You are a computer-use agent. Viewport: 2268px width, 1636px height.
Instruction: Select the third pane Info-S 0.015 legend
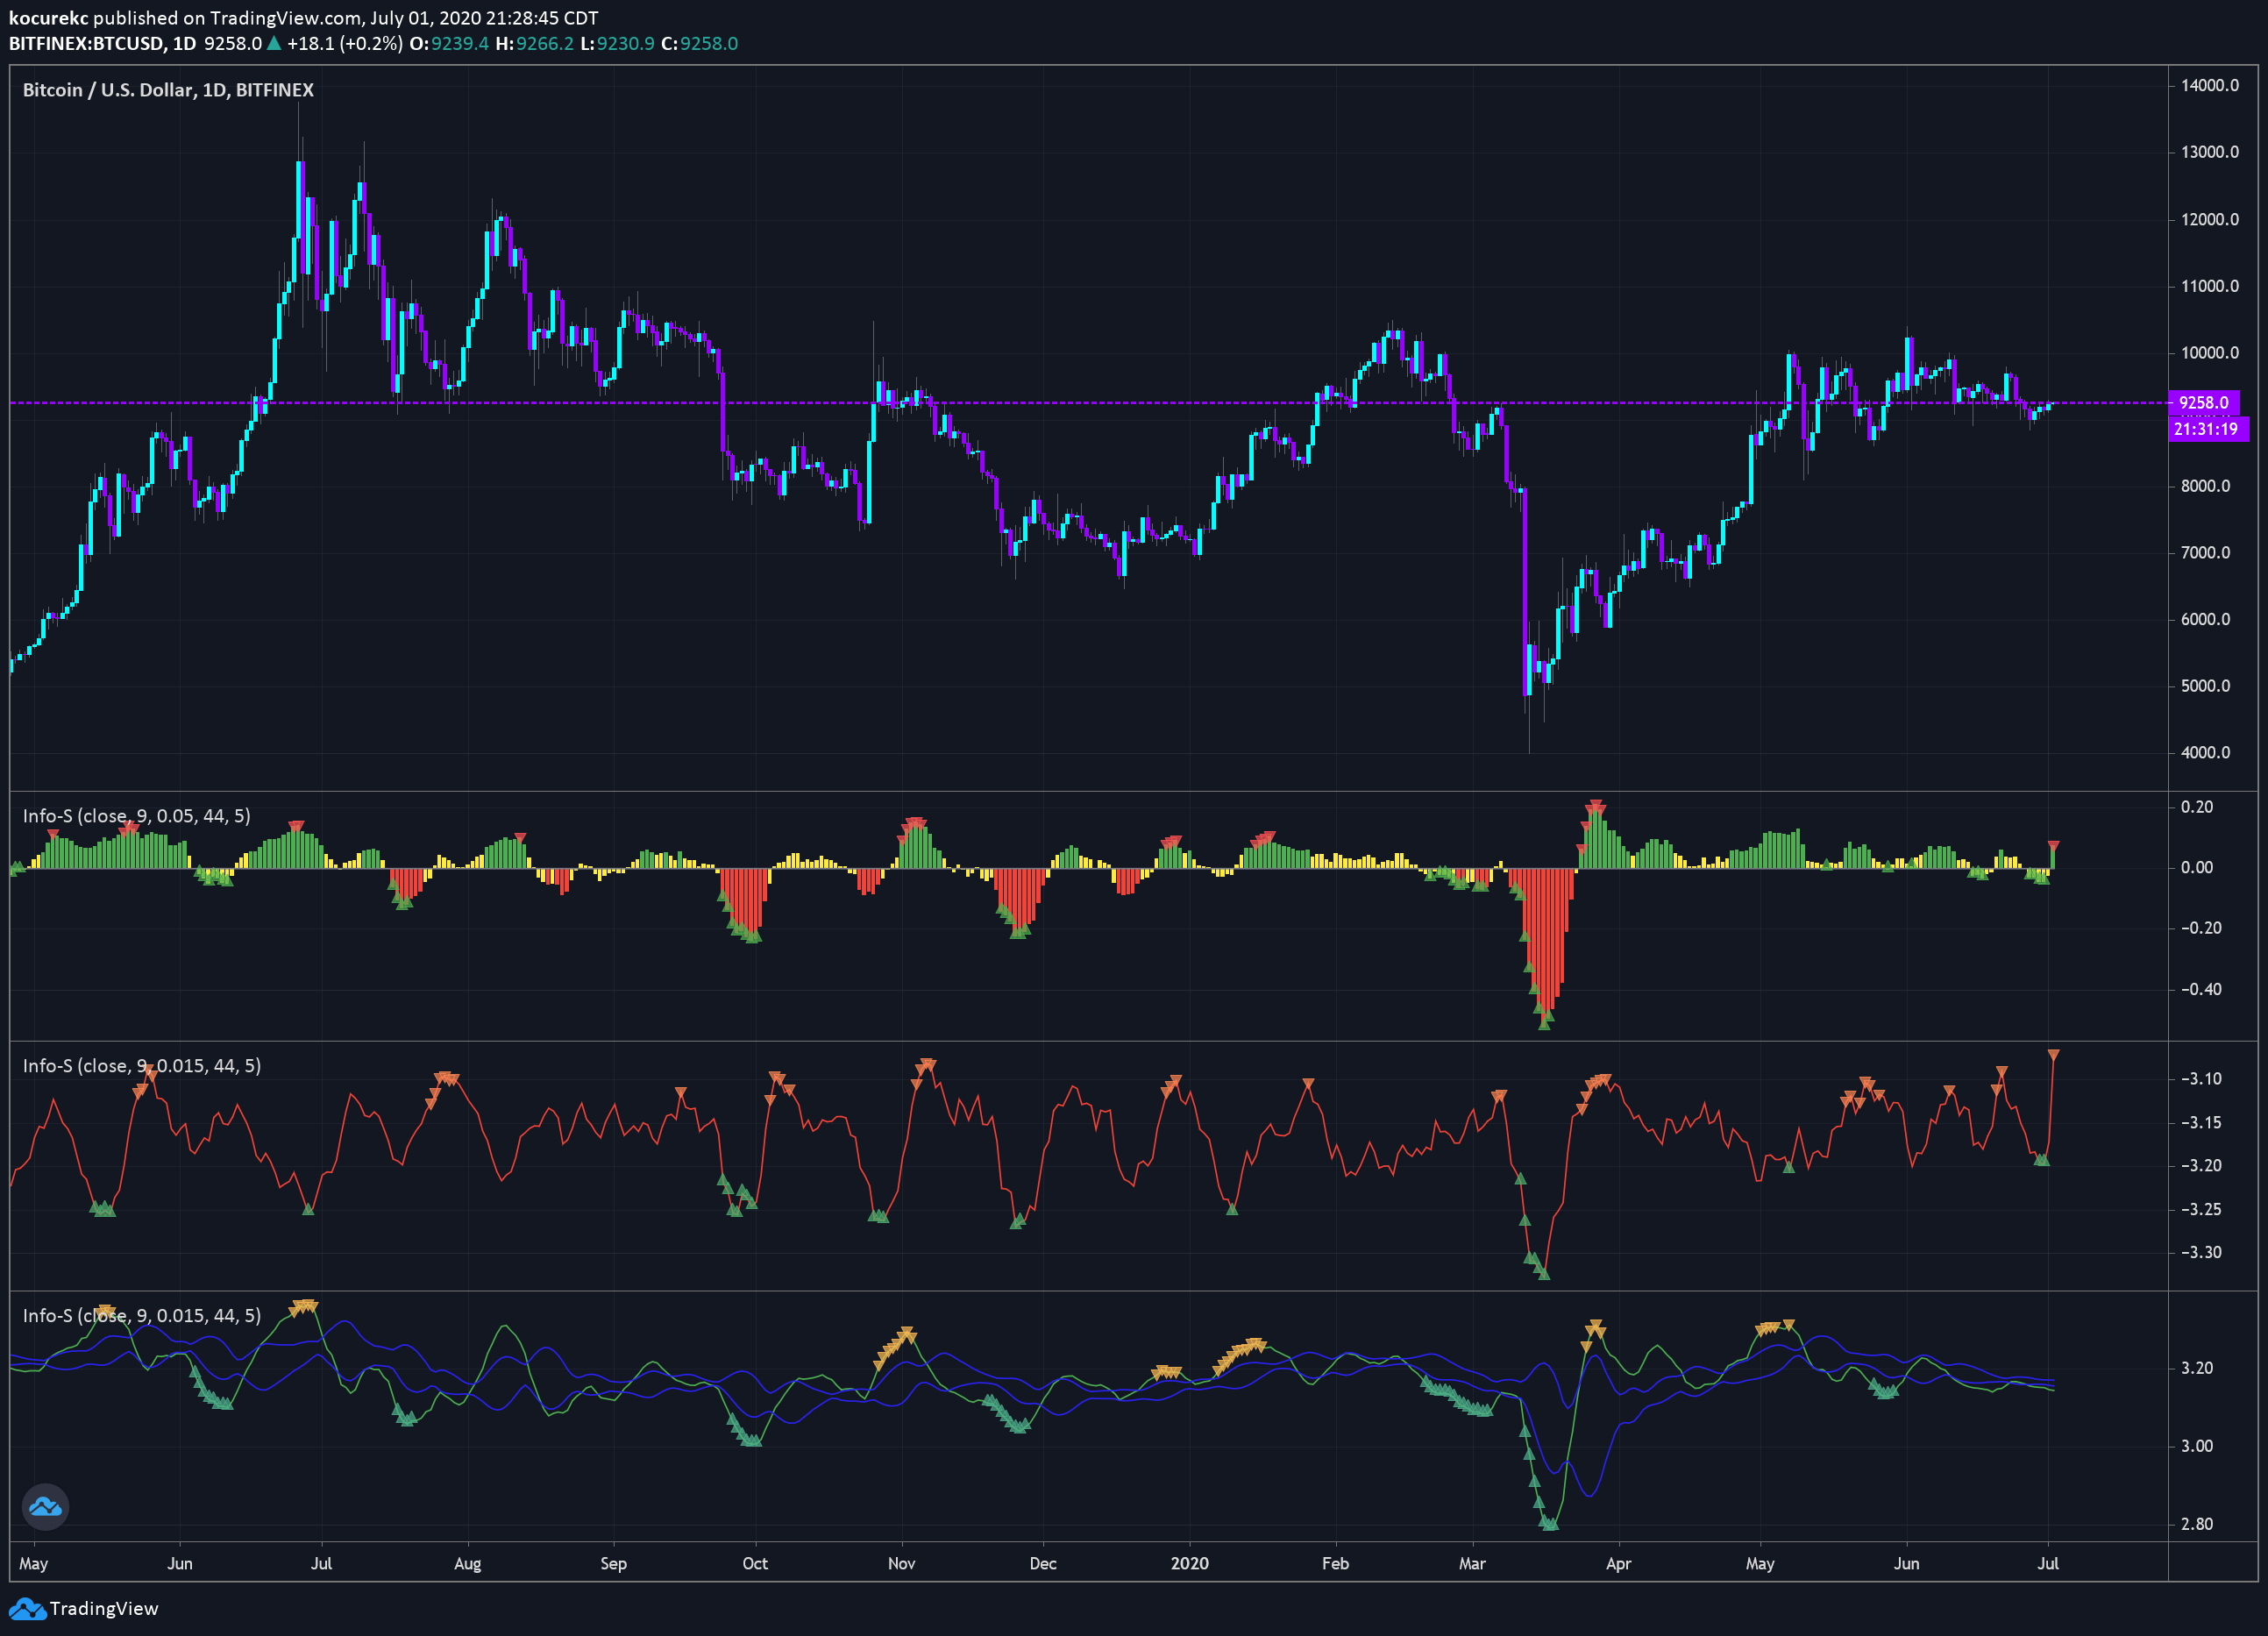[x=142, y=1316]
